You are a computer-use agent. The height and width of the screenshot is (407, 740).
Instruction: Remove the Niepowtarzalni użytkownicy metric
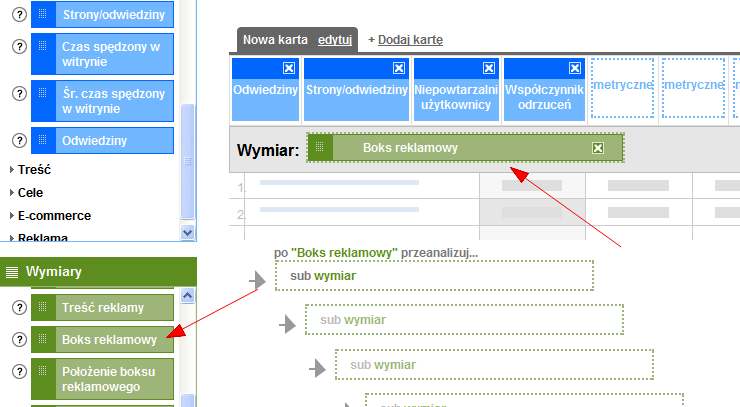click(x=488, y=68)
